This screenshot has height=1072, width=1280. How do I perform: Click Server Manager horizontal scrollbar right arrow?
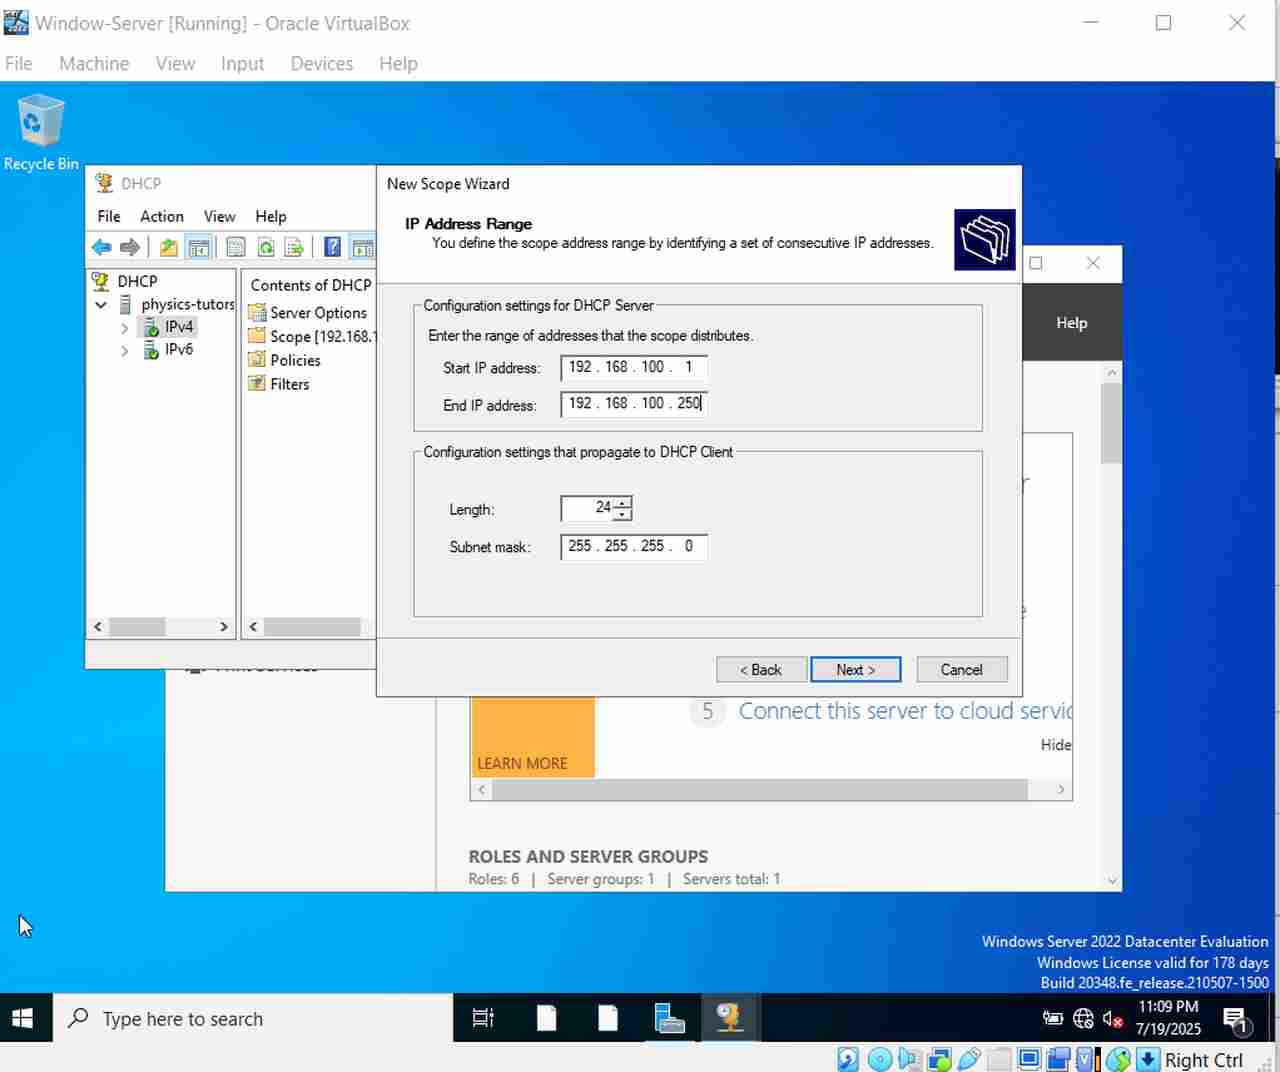point(1061,790)
